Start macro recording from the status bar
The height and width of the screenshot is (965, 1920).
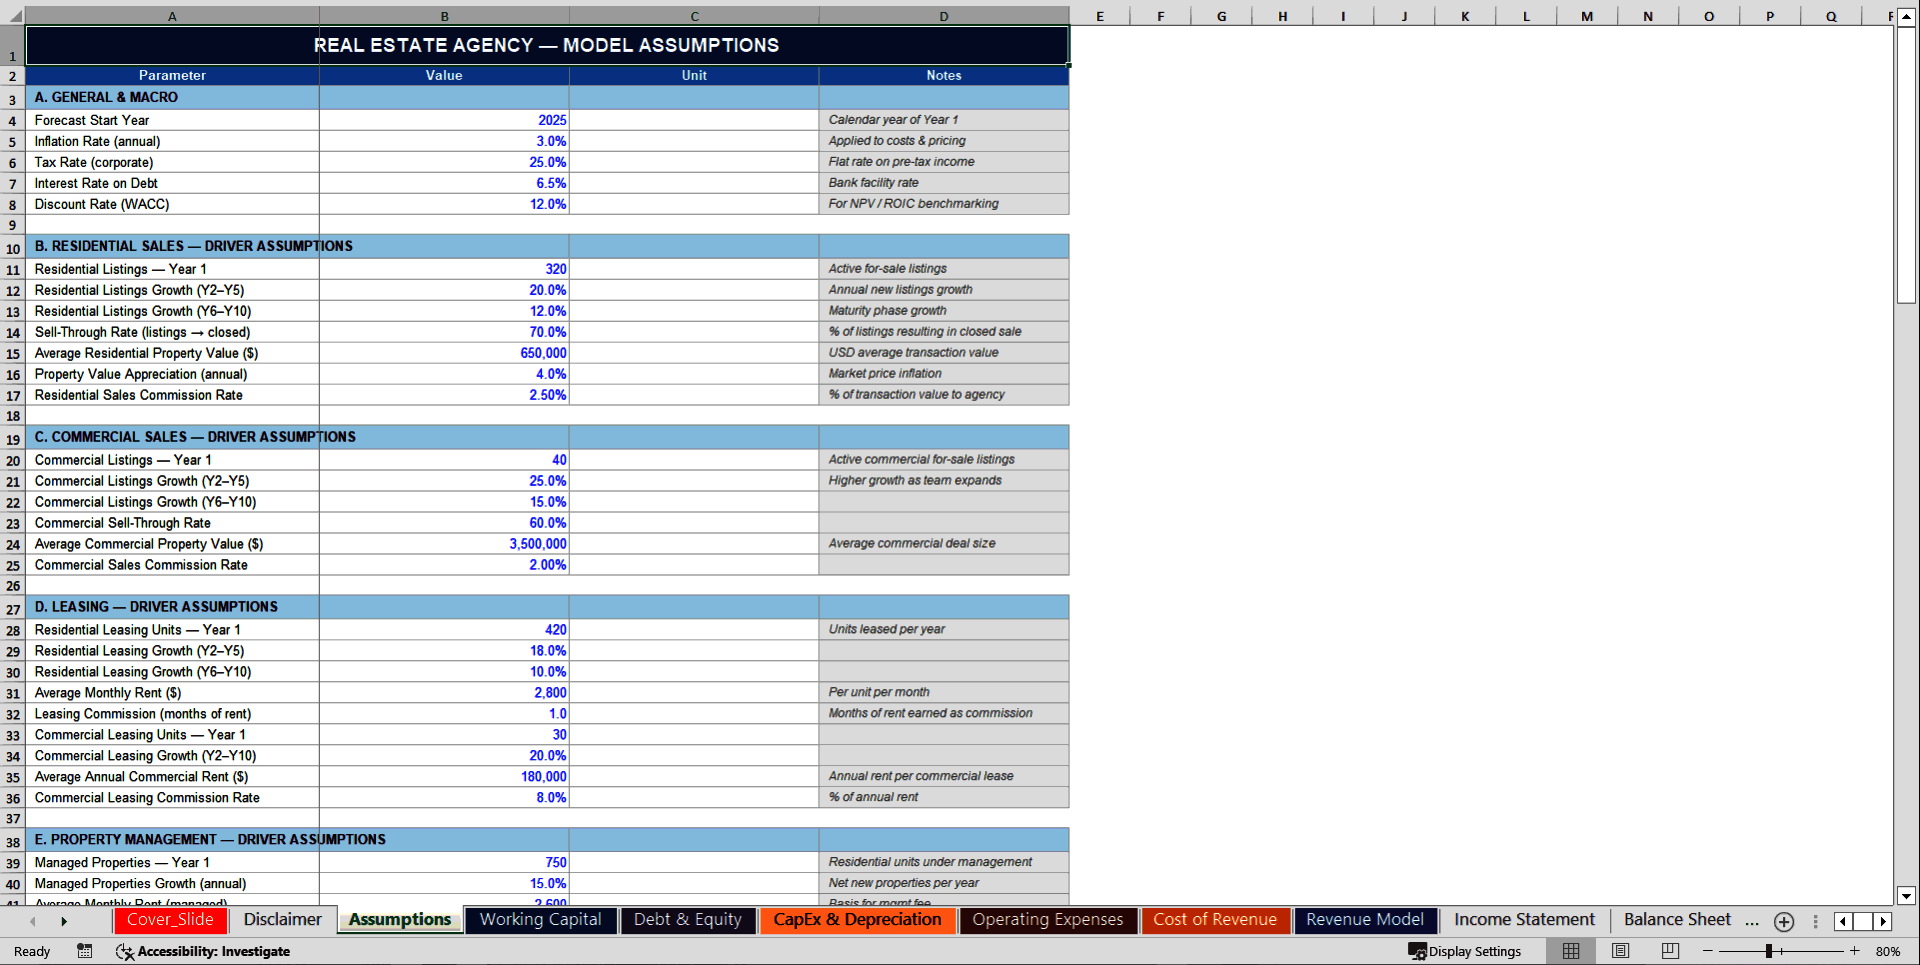click(85, 951)
